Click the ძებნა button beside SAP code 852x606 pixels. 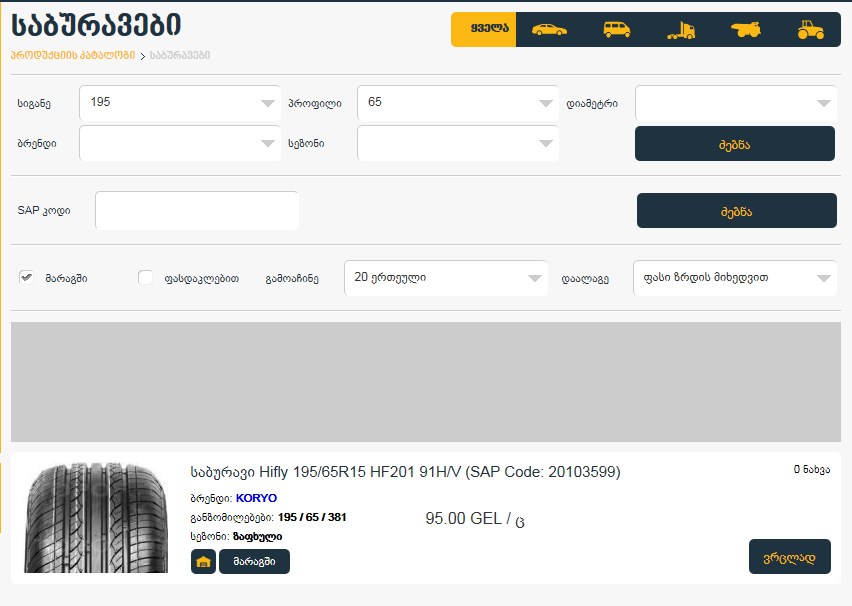[737, 211]
